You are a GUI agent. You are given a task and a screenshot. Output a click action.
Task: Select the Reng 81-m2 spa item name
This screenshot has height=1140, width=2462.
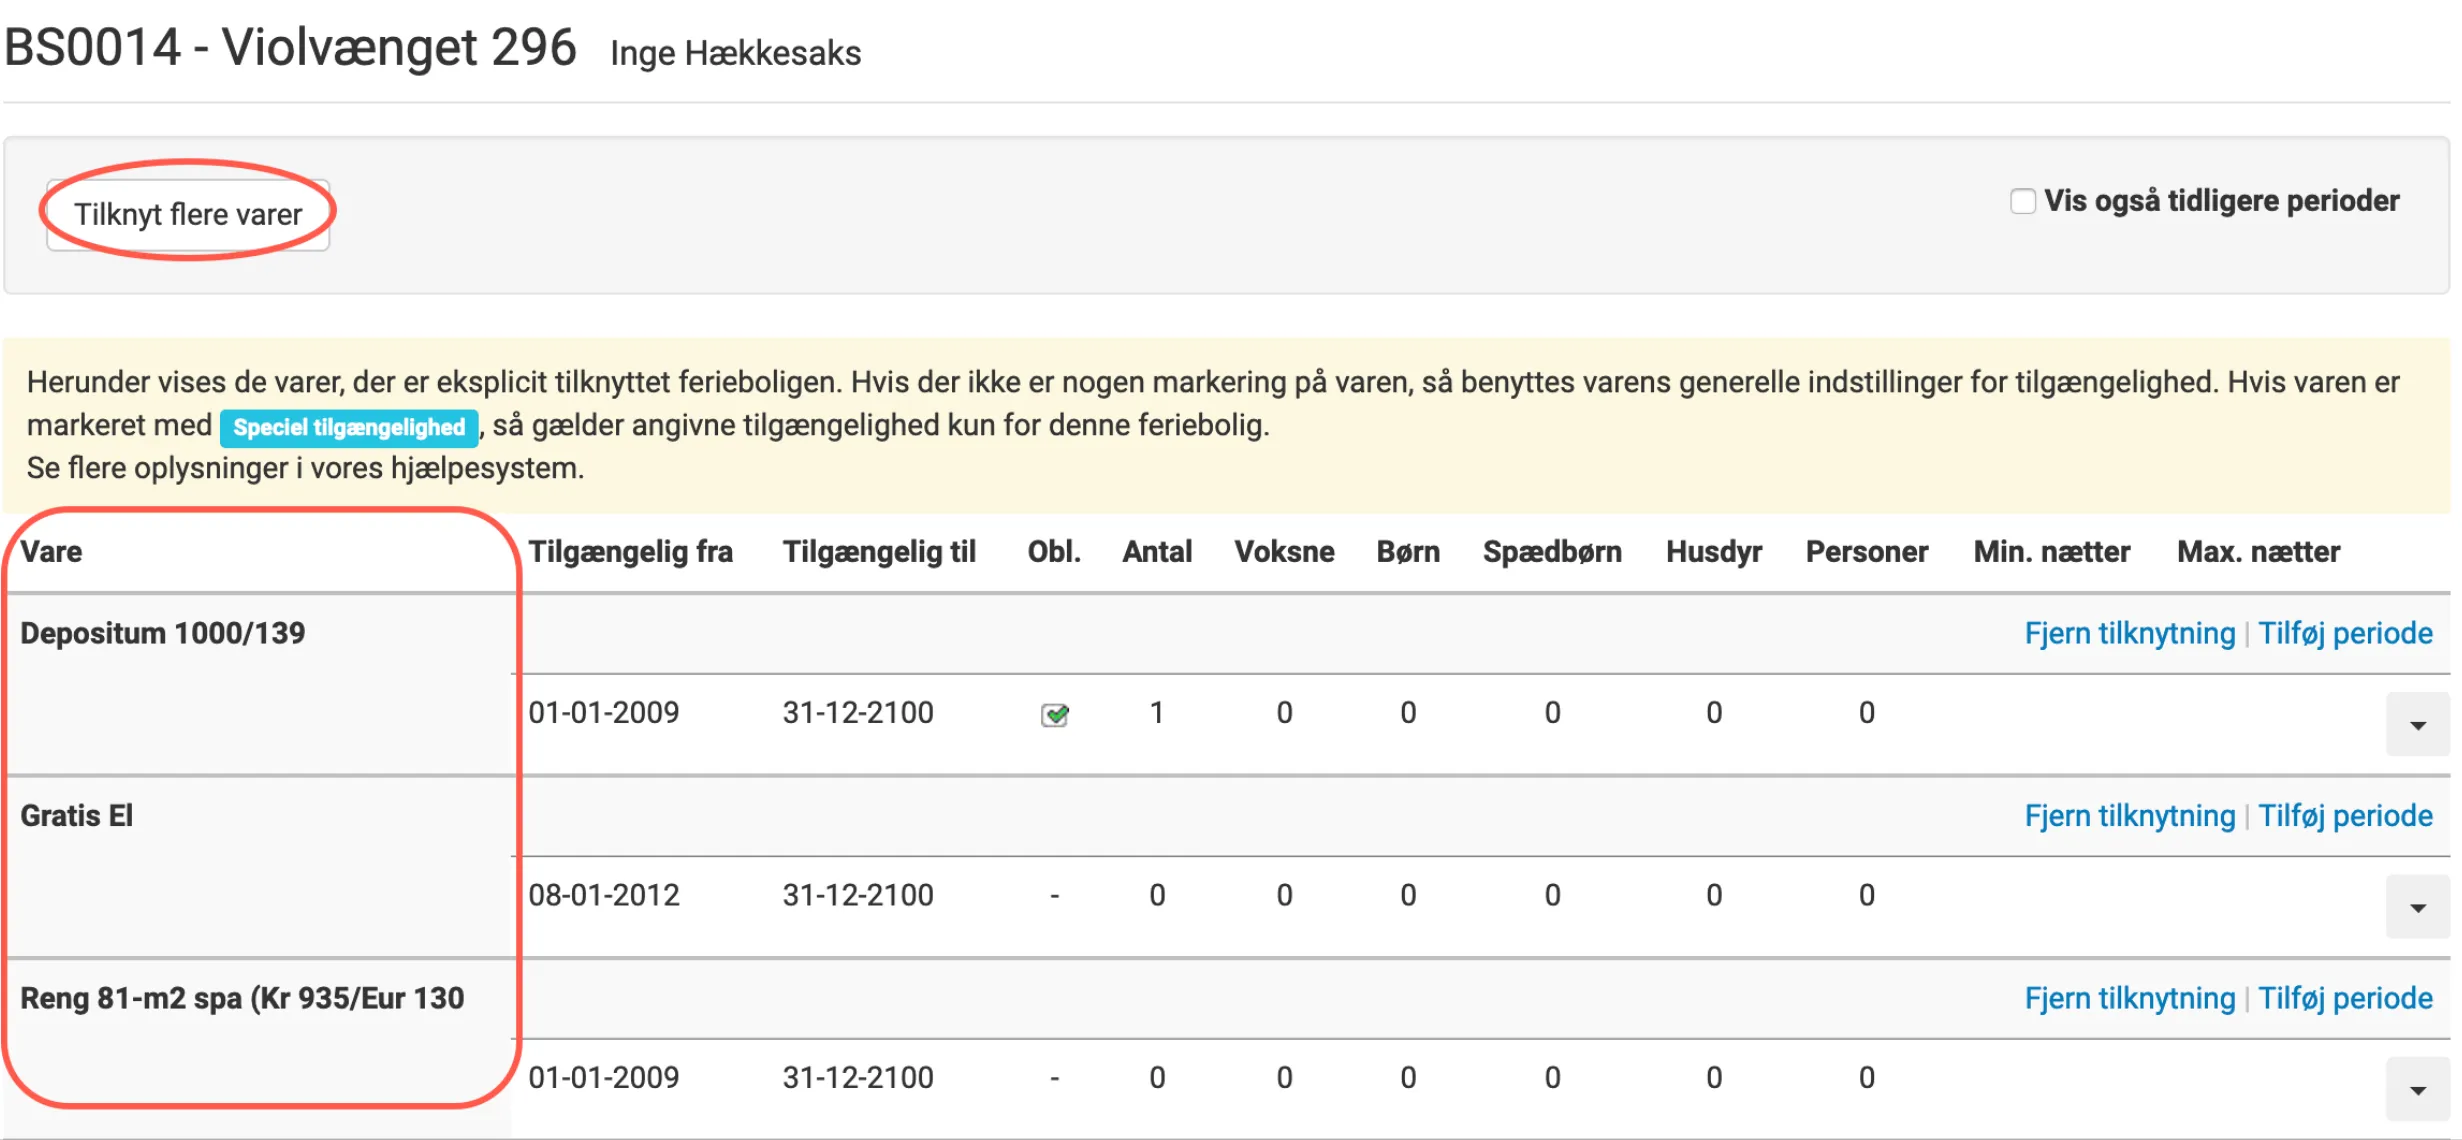click(x=242, y=998)
